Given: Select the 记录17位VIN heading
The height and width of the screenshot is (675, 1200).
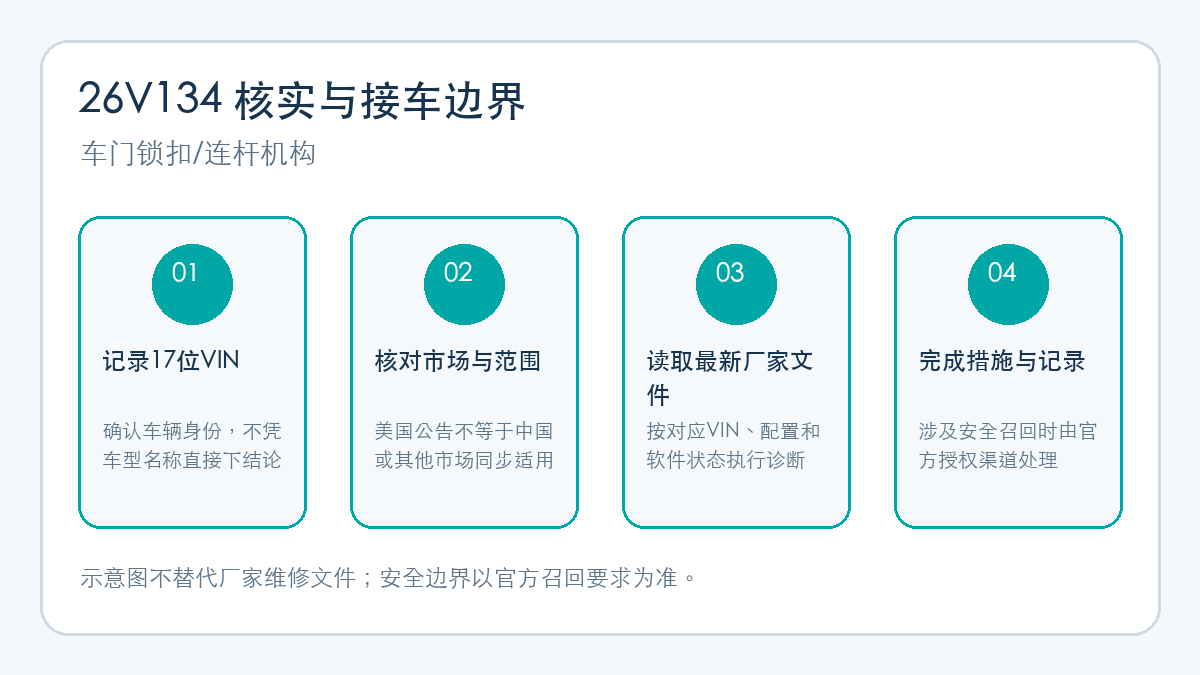Looking at the screenshot, I should pos(171,361).
